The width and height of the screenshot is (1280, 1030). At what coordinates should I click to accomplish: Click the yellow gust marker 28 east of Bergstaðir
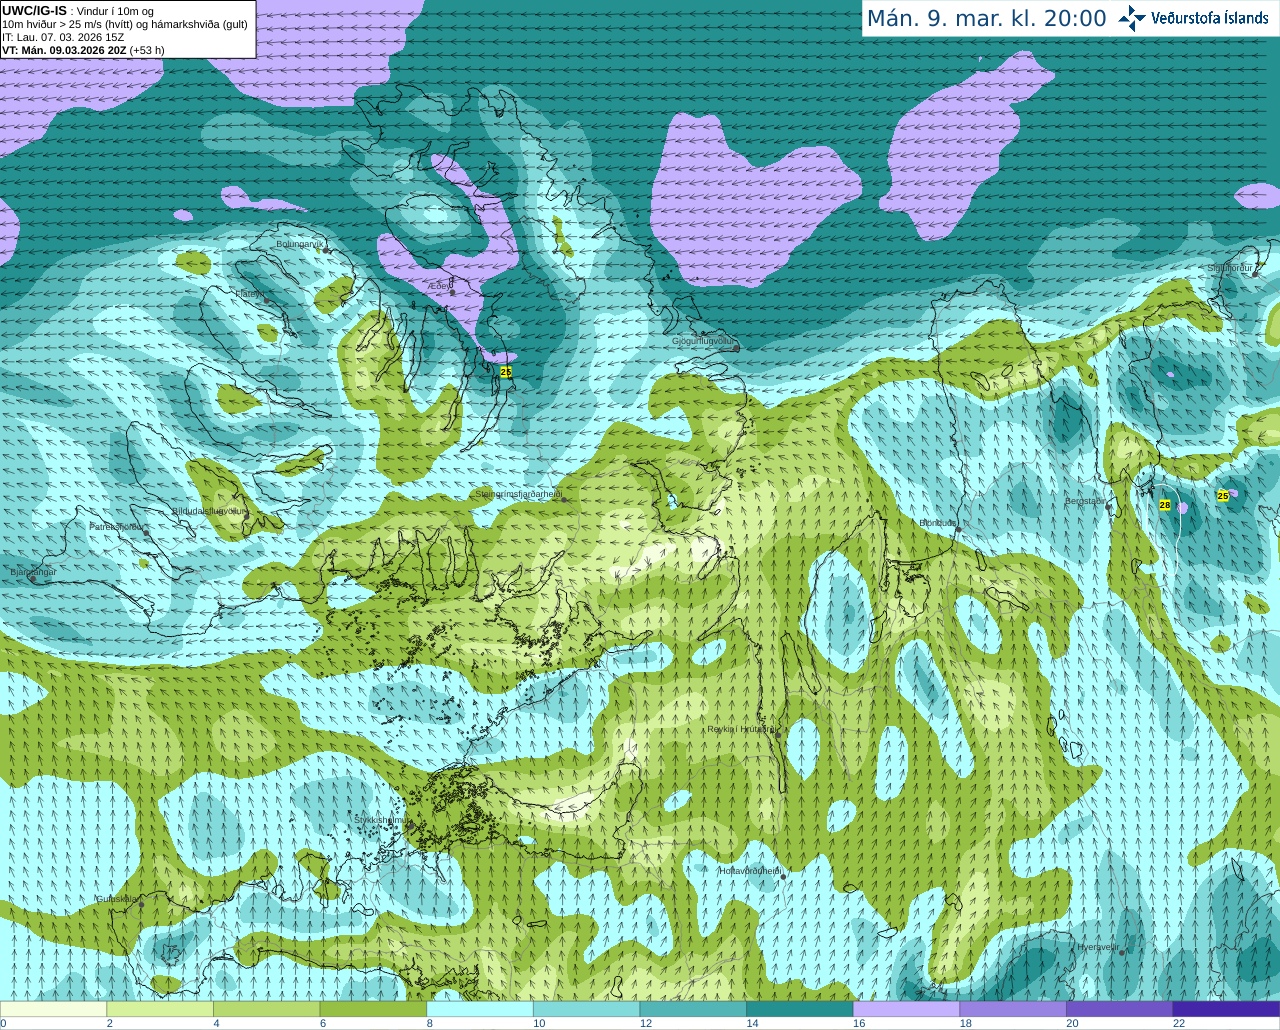(x=1165, y=505)
